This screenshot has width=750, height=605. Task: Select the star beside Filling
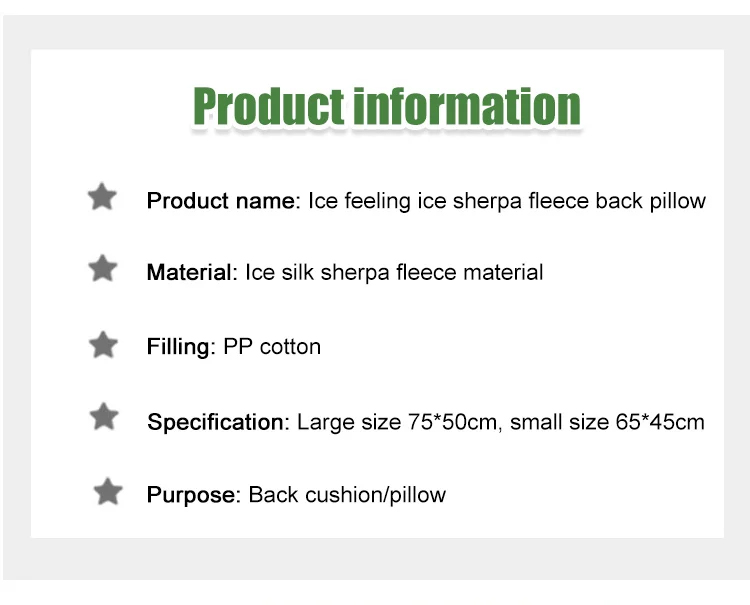click(x=103, y=345)
